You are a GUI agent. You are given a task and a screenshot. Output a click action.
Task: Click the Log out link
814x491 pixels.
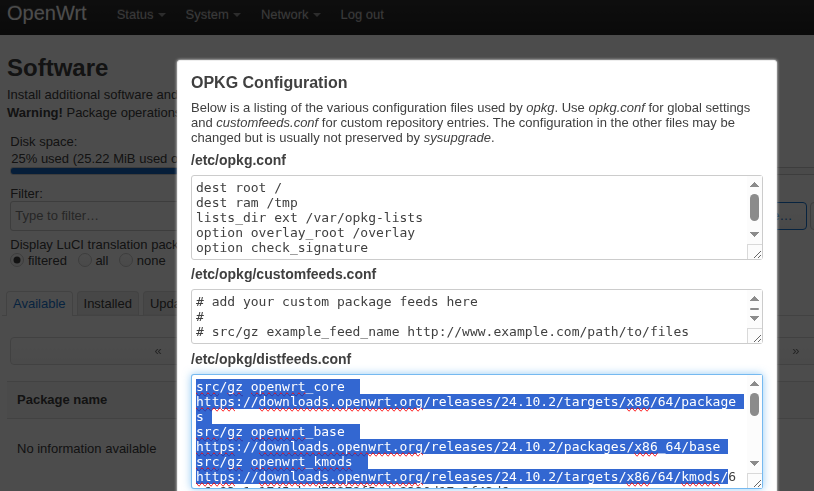[x=362, y=15]
